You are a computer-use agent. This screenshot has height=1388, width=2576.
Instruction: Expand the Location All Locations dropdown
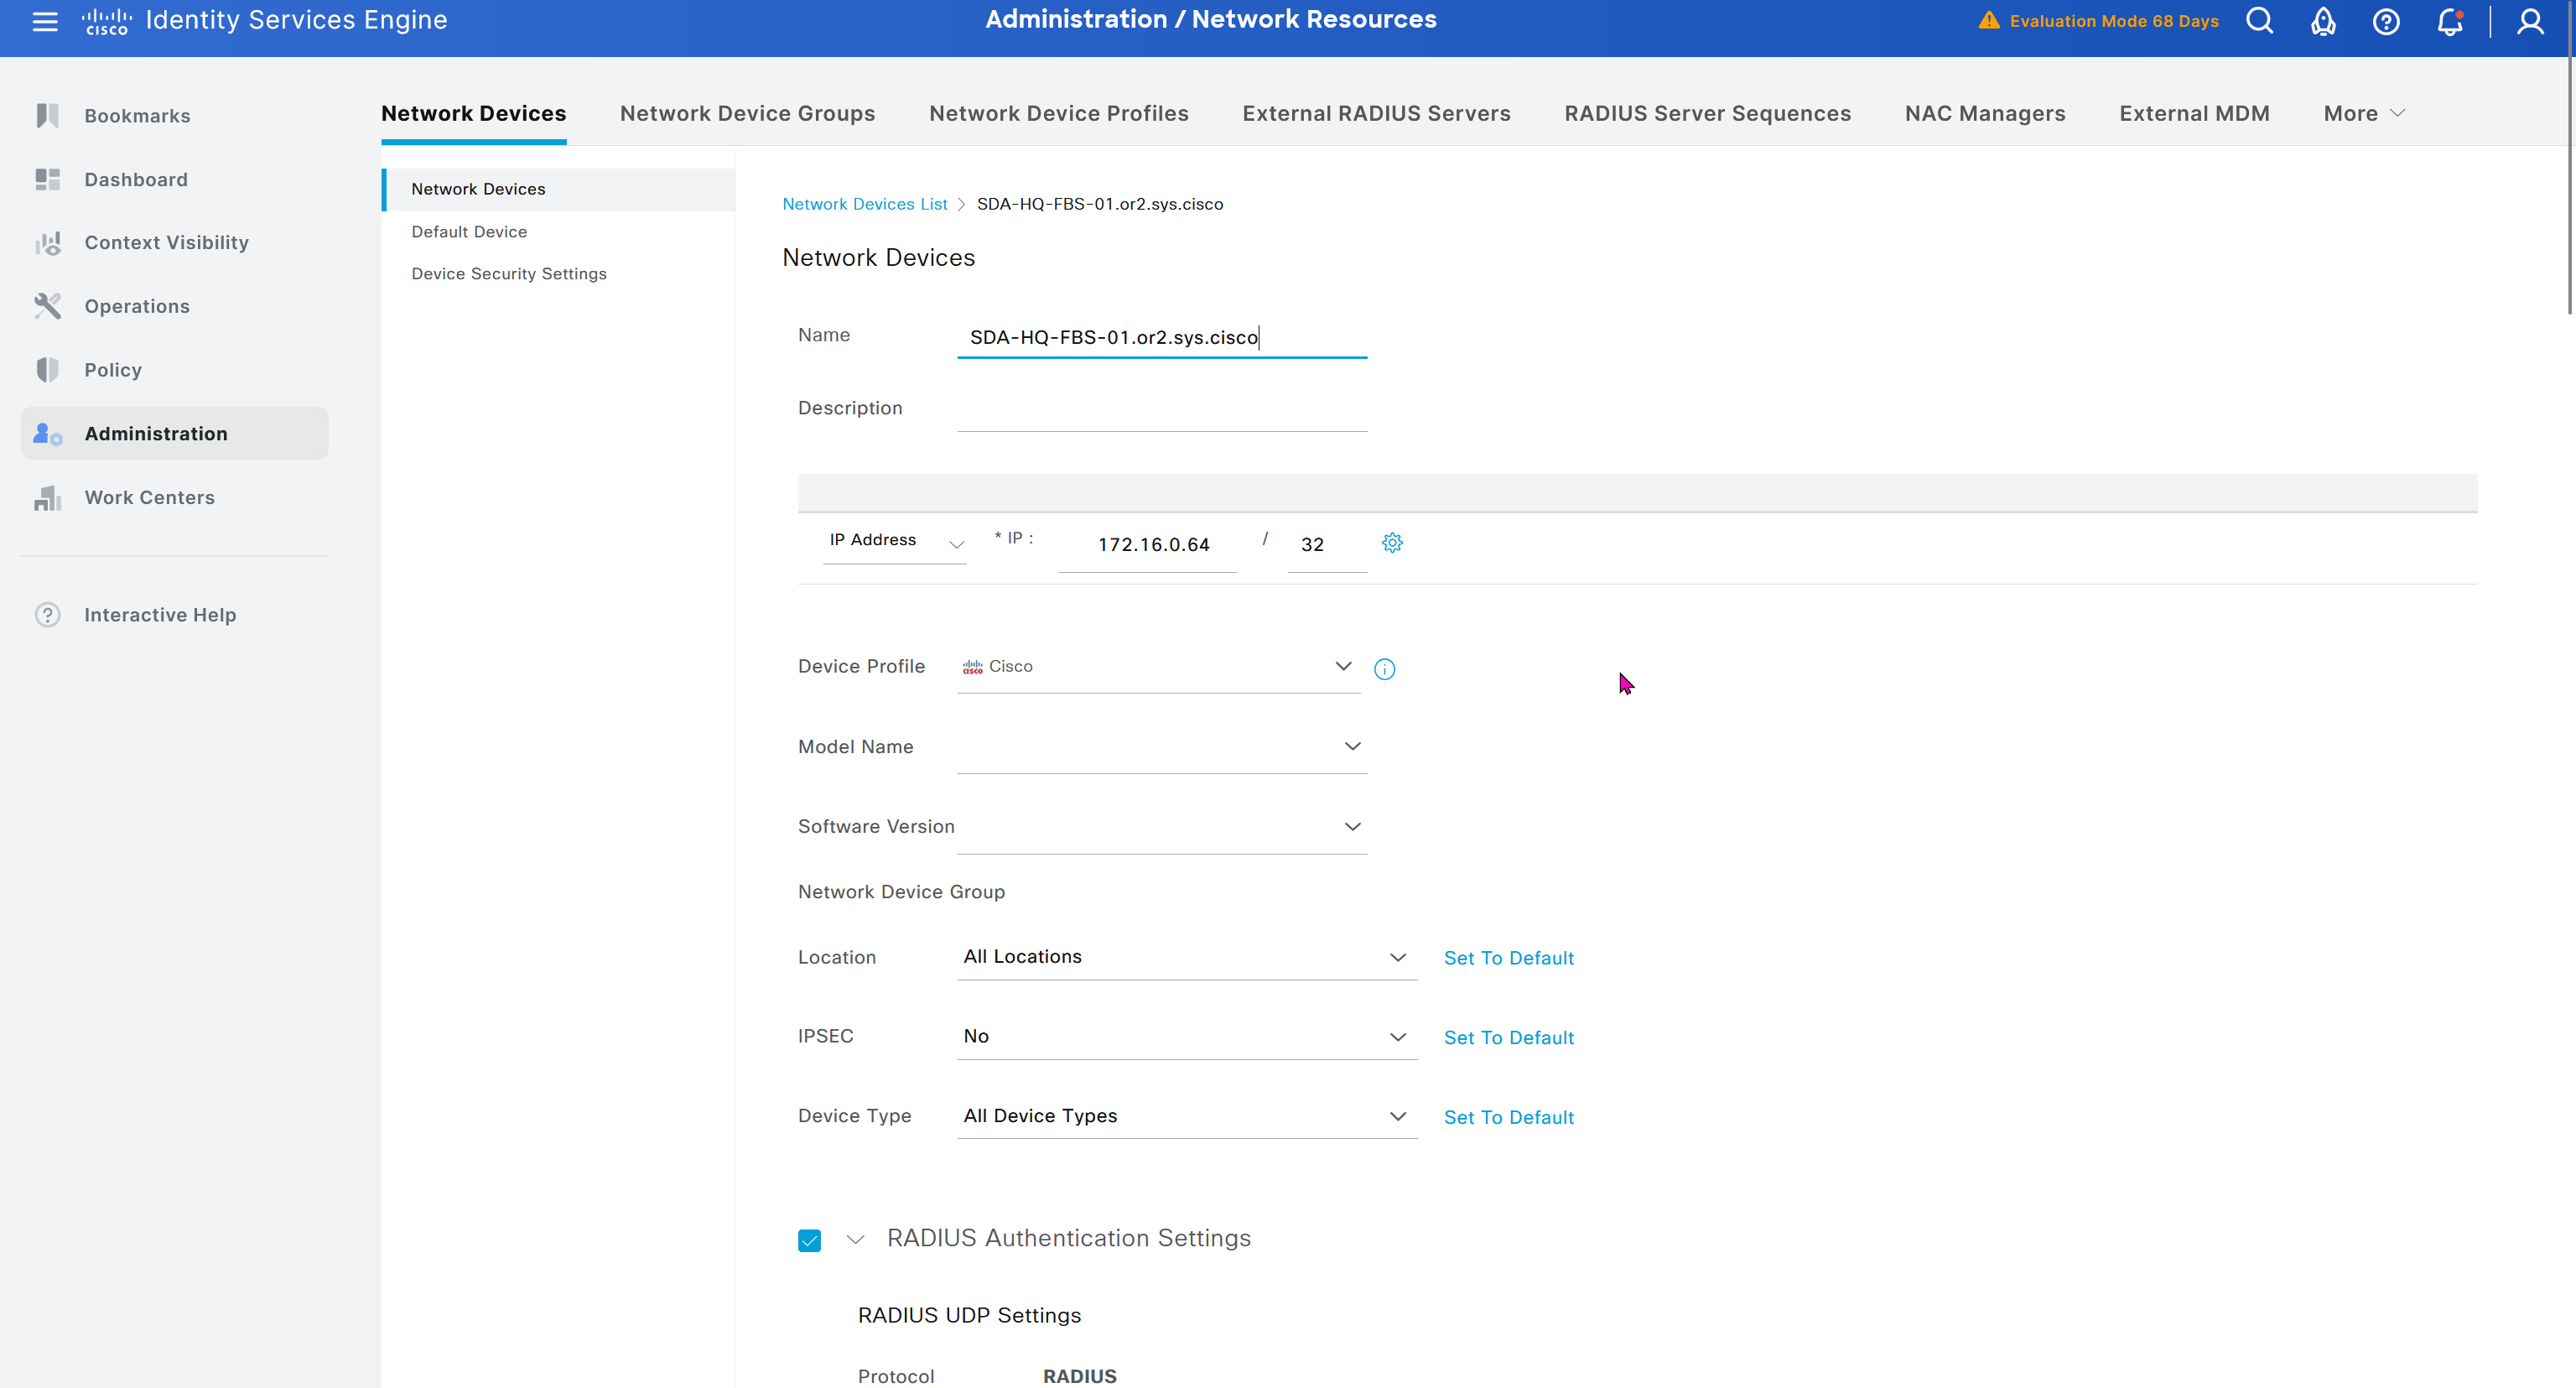[1186, 957]
